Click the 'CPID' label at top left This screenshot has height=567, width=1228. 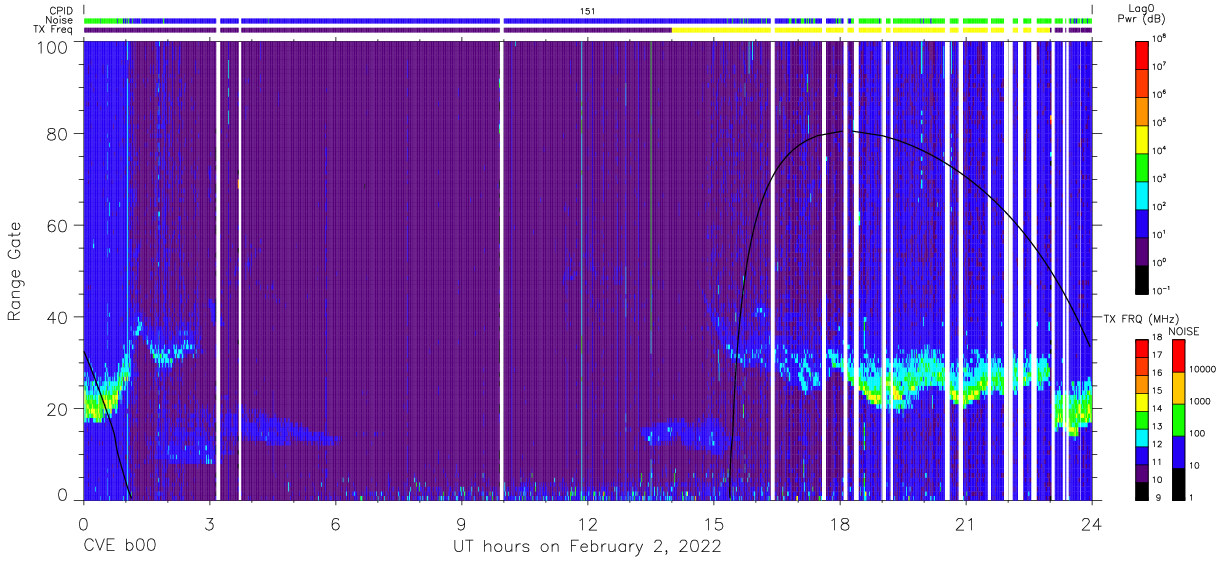pos(60,10)
